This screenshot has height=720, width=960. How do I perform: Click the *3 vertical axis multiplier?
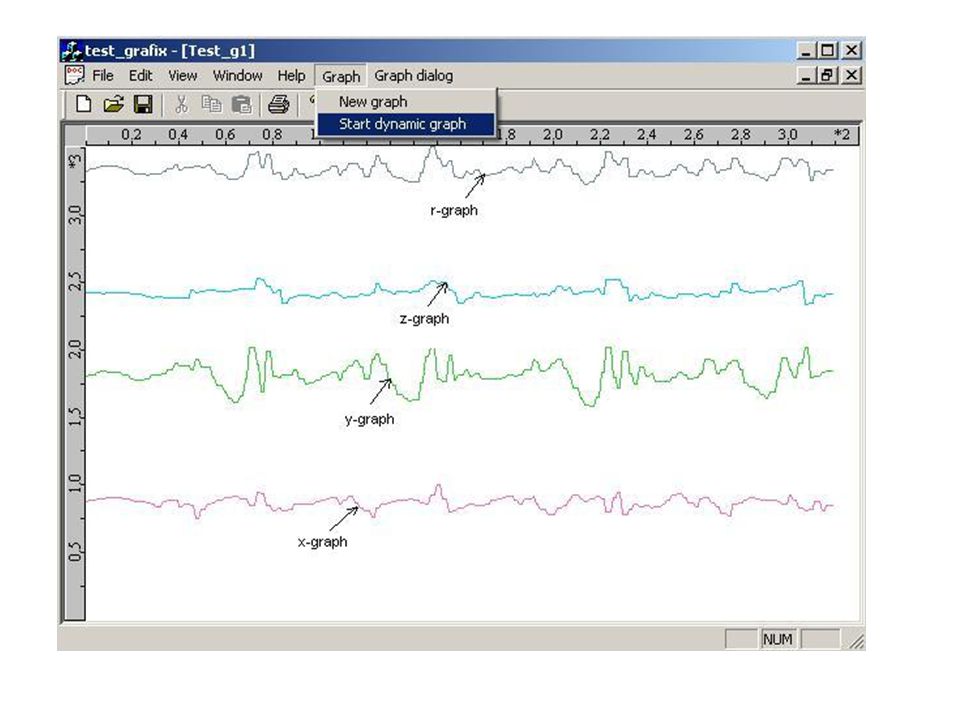pos(75,162)
